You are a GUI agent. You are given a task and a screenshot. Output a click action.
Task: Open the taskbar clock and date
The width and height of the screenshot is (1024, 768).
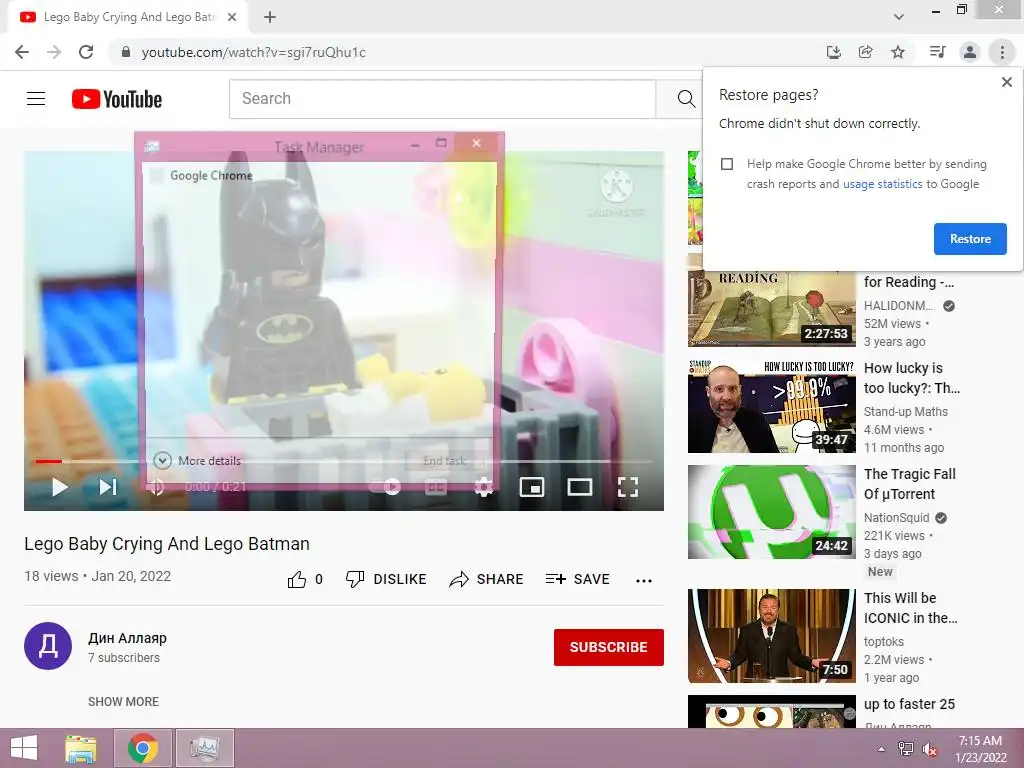[980, 749]
